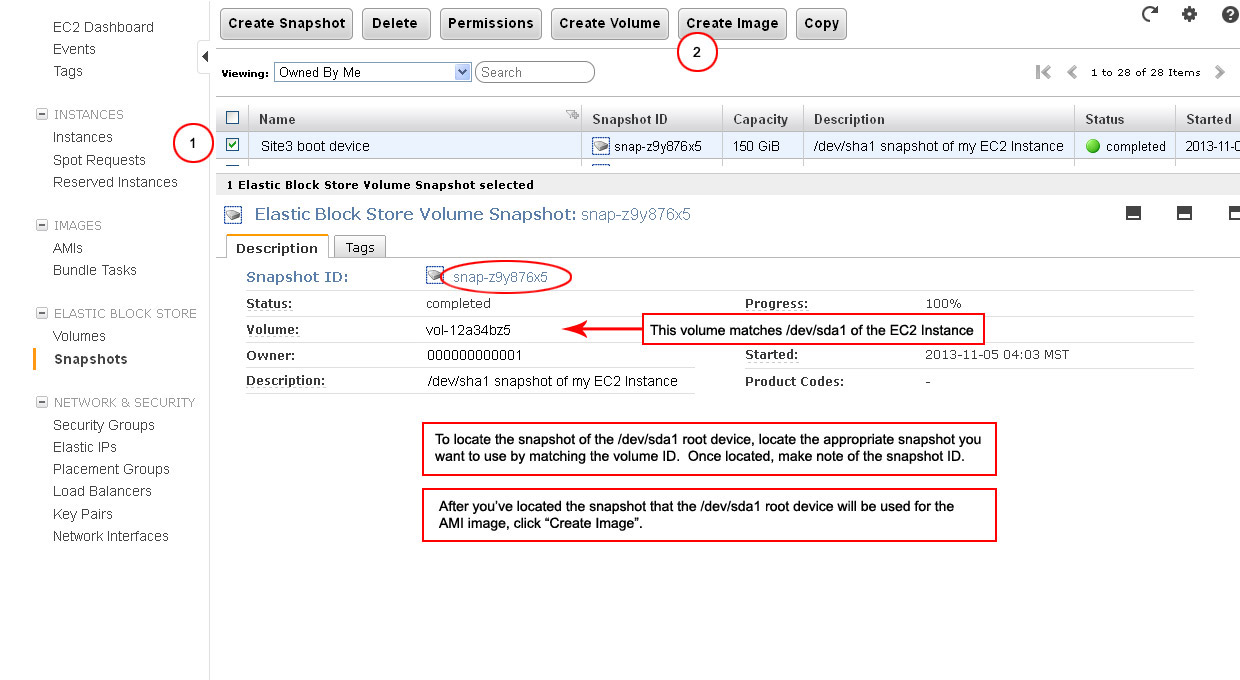Screen dimensions: 1240x680
Task: Click the Create Image button
Action: [732, 23]
